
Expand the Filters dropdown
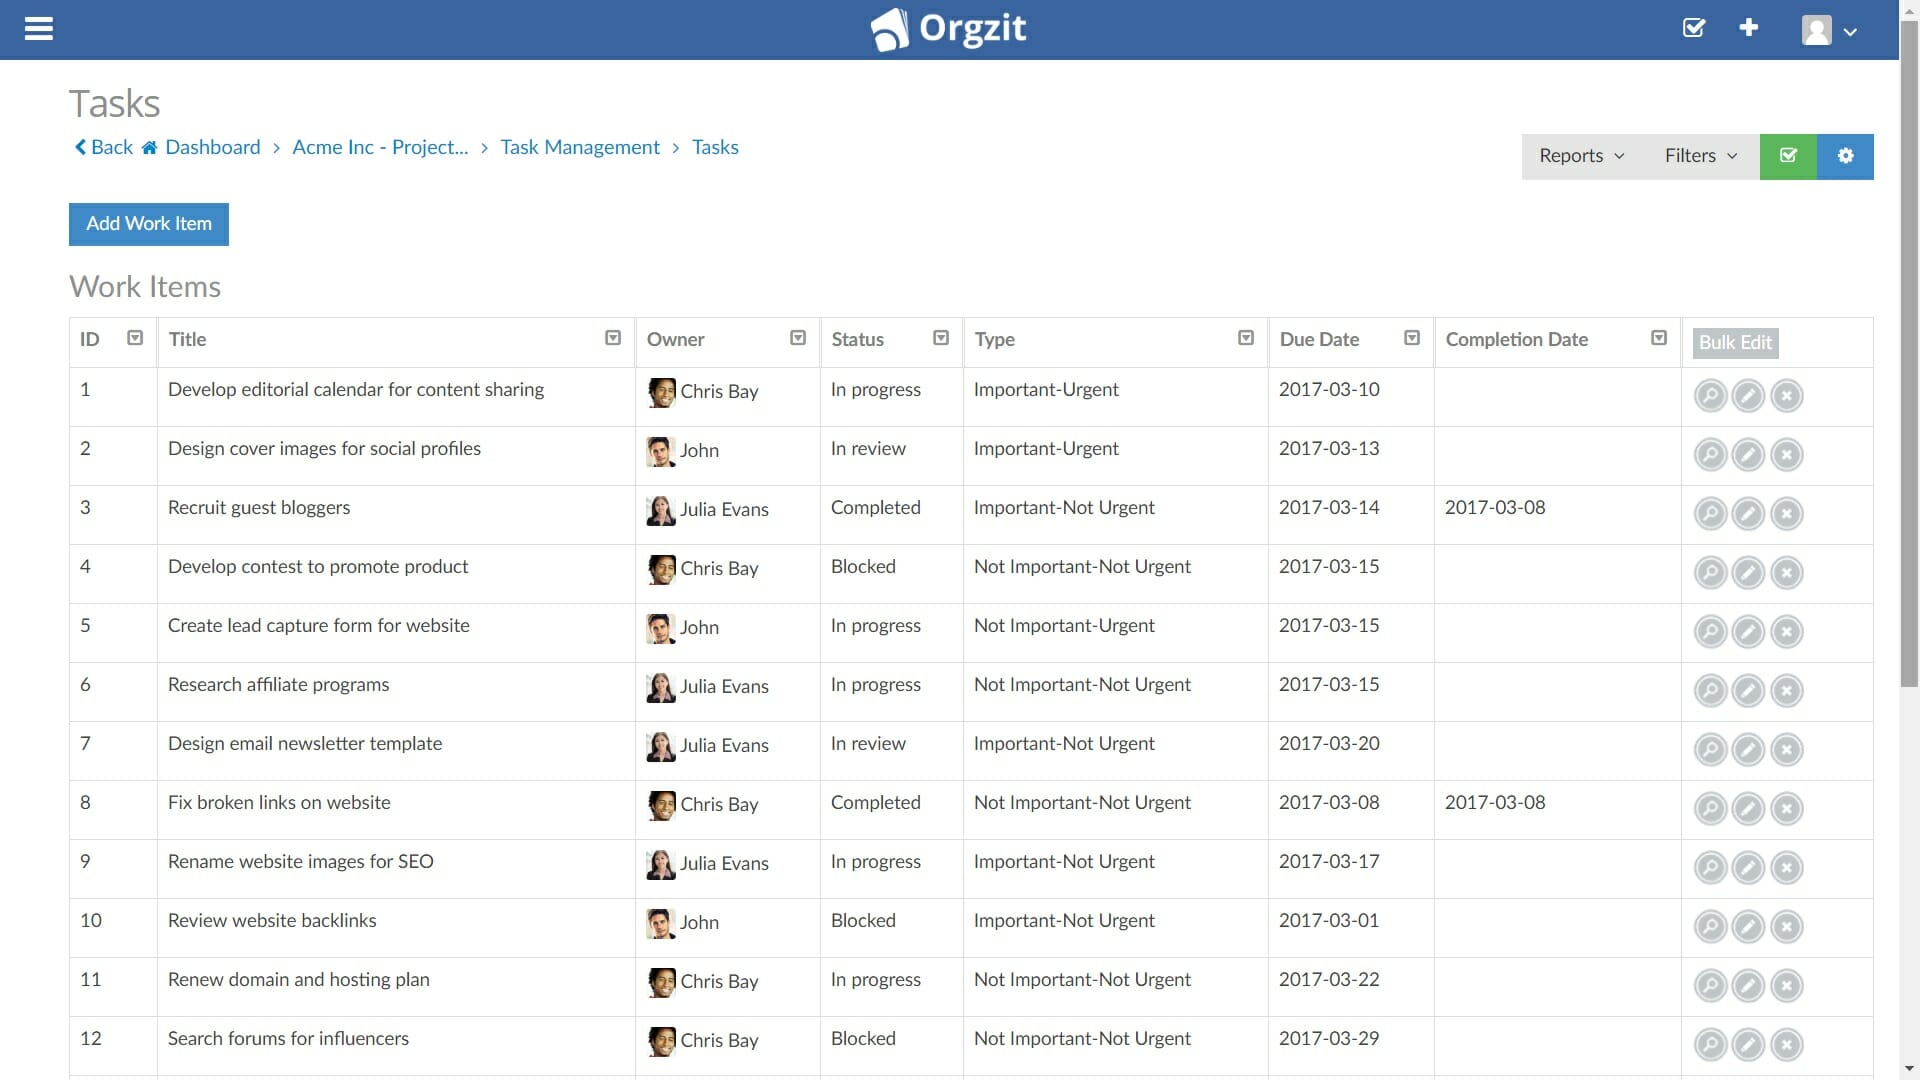point(1700,156)
